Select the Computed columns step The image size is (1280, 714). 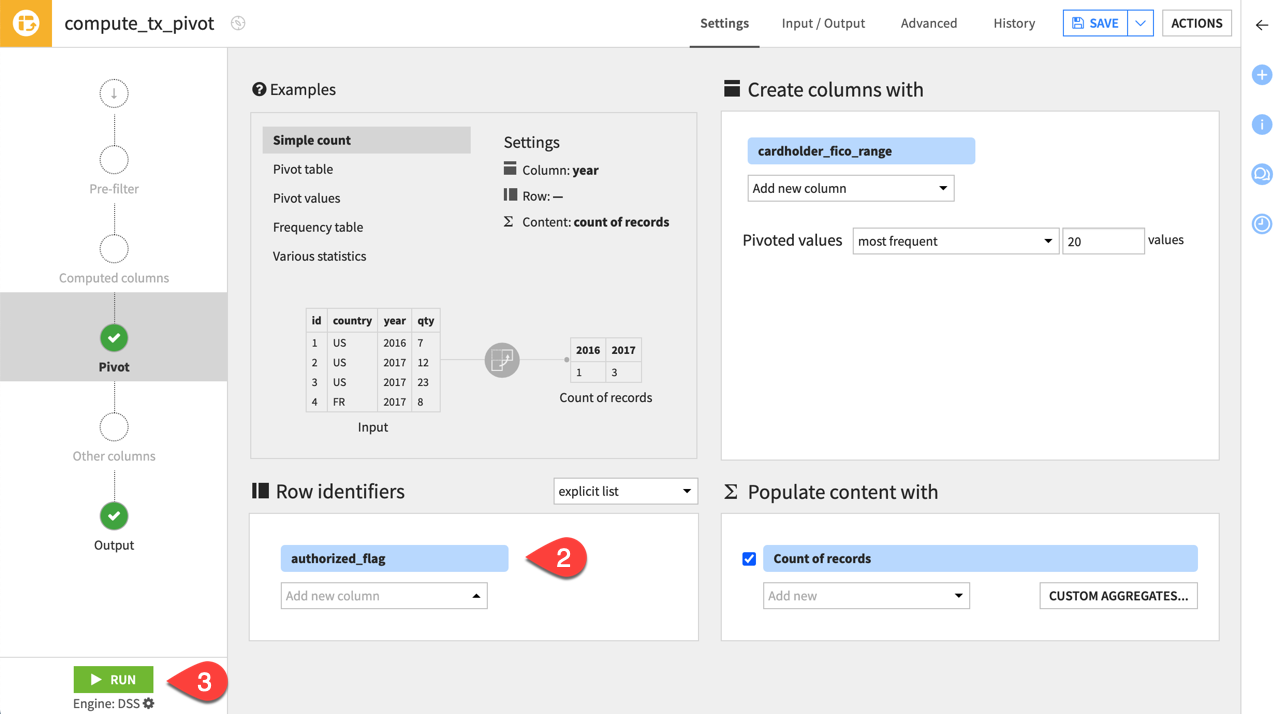click(113, 248)
